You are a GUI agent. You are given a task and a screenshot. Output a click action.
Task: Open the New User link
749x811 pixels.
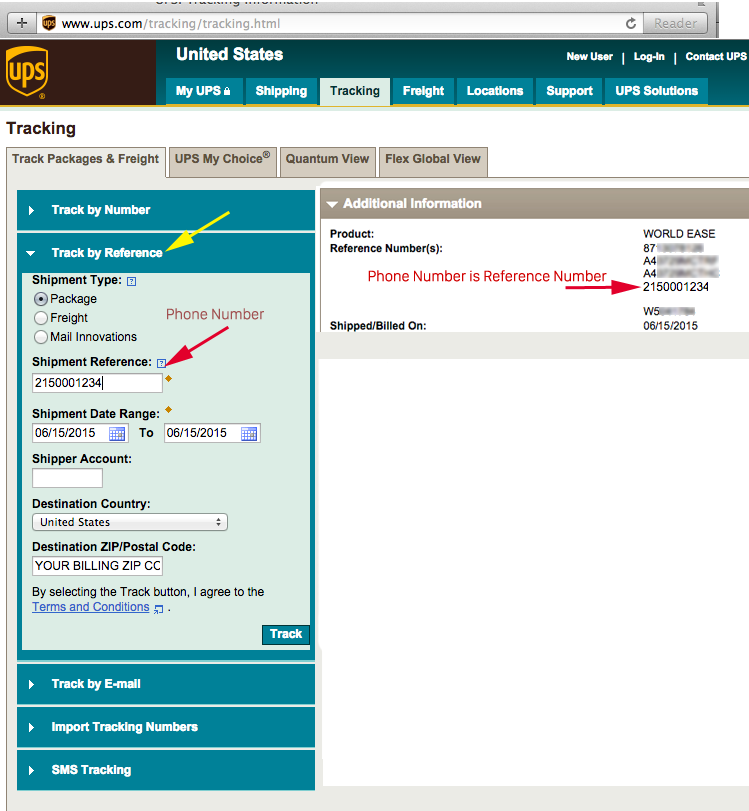tap(589, 56)
